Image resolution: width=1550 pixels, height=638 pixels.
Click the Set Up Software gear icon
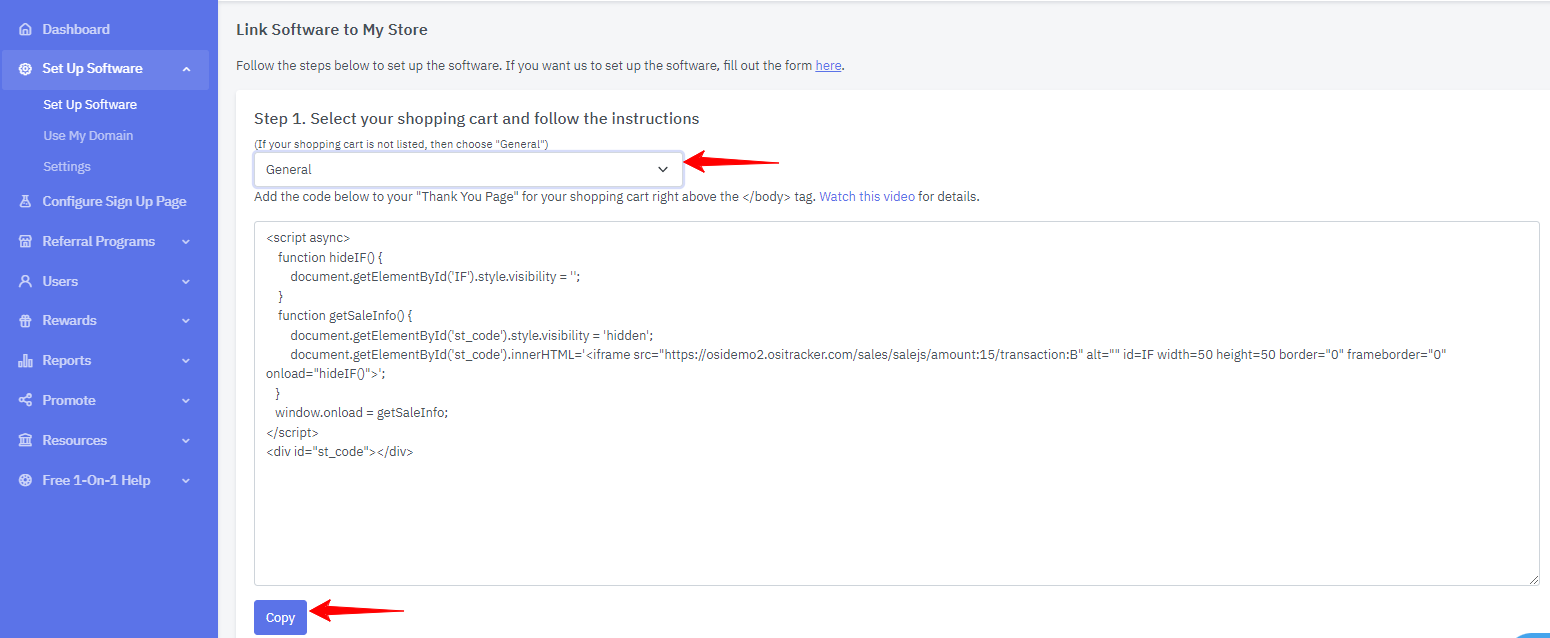25,69
